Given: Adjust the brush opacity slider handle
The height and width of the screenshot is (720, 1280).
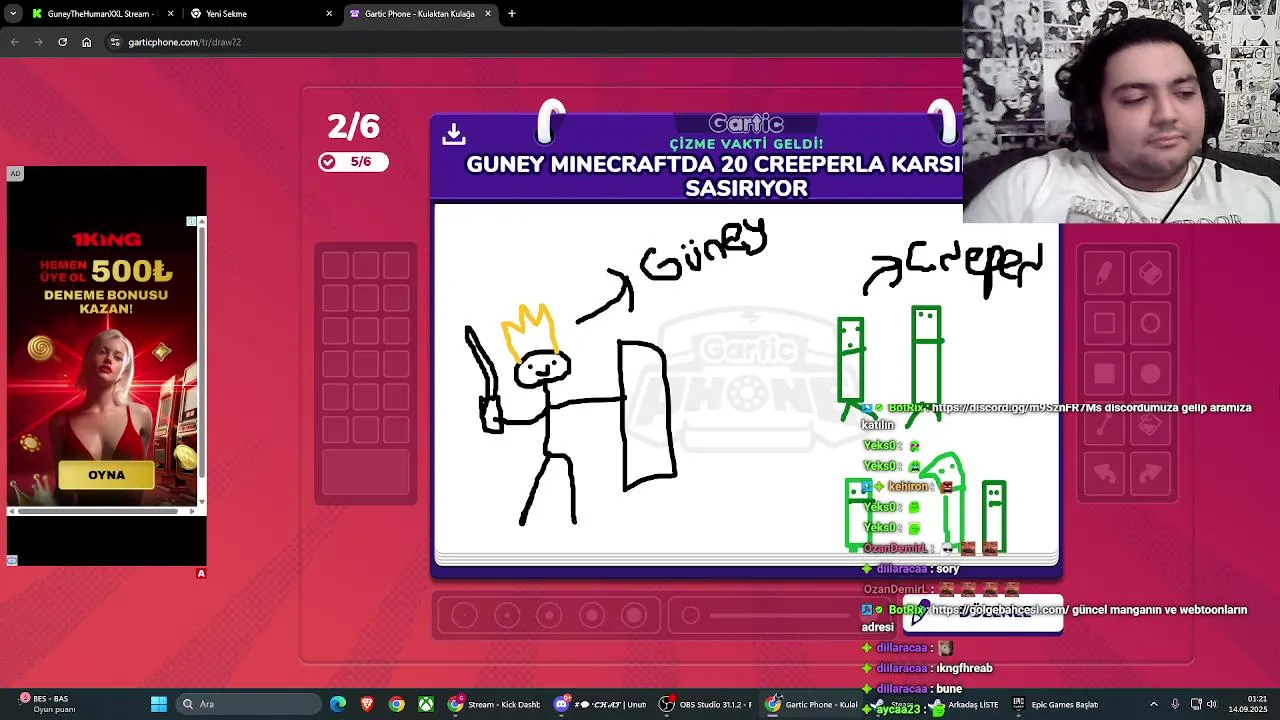Looking at the screenshot, I should (x=690, y=615).
